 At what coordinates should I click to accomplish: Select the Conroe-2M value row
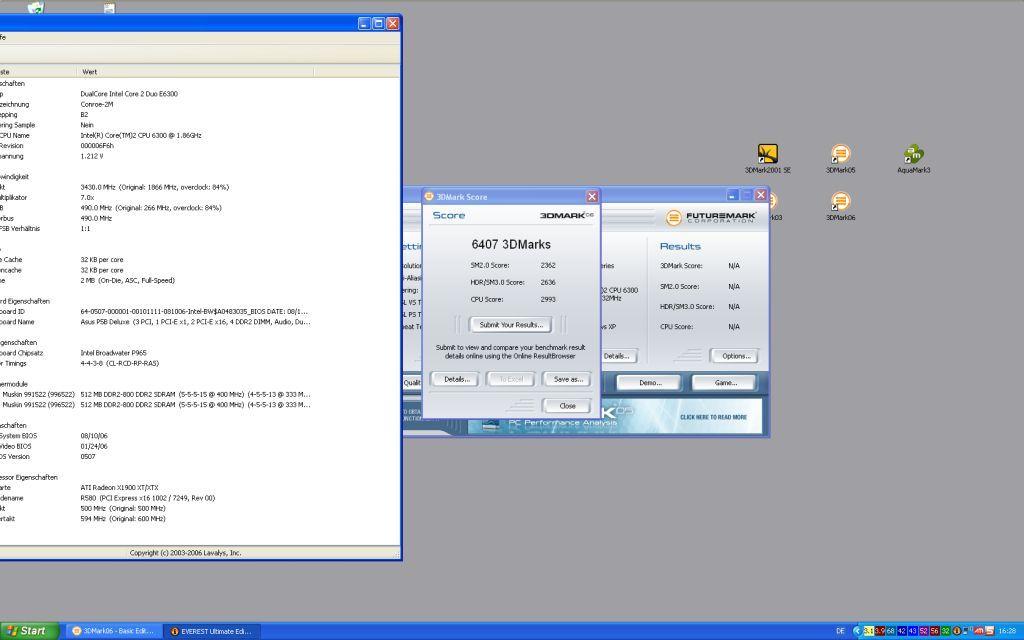[97, 104]
